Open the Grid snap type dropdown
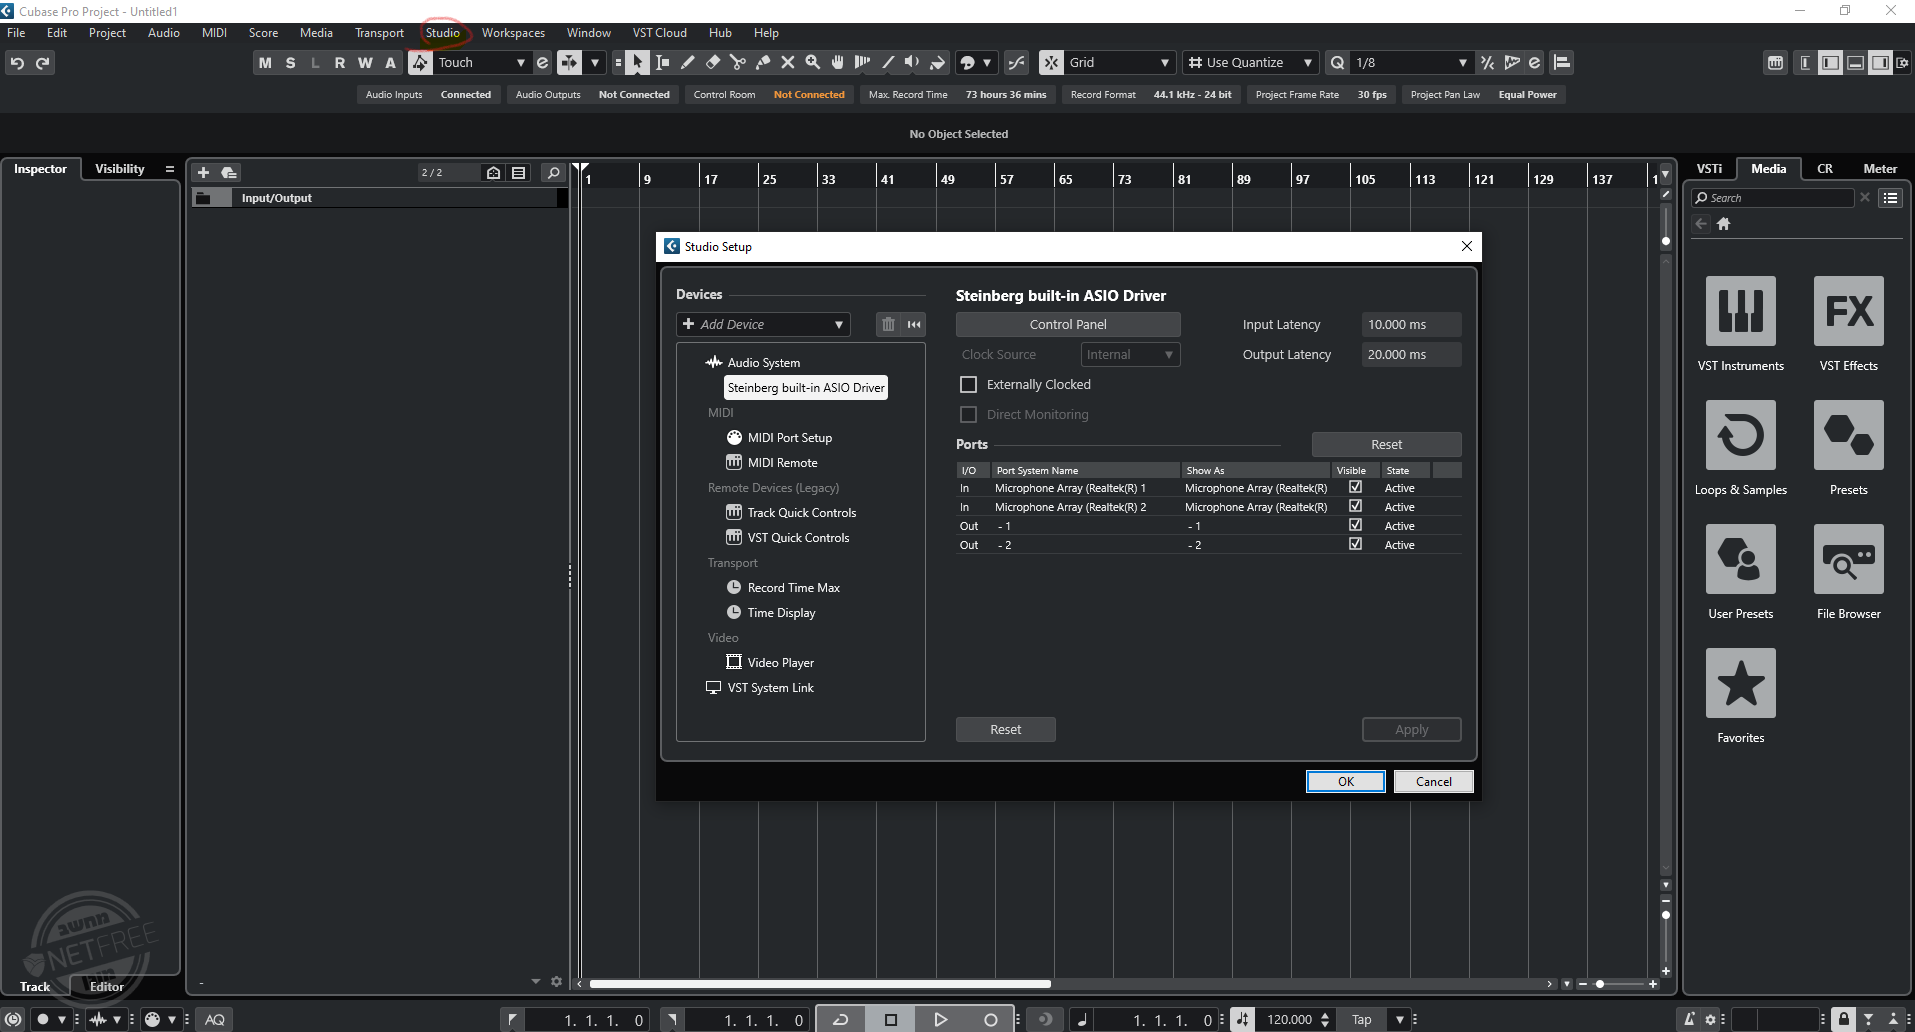The height and width of the screenshot is (1032, 1915). (1119, 62)
